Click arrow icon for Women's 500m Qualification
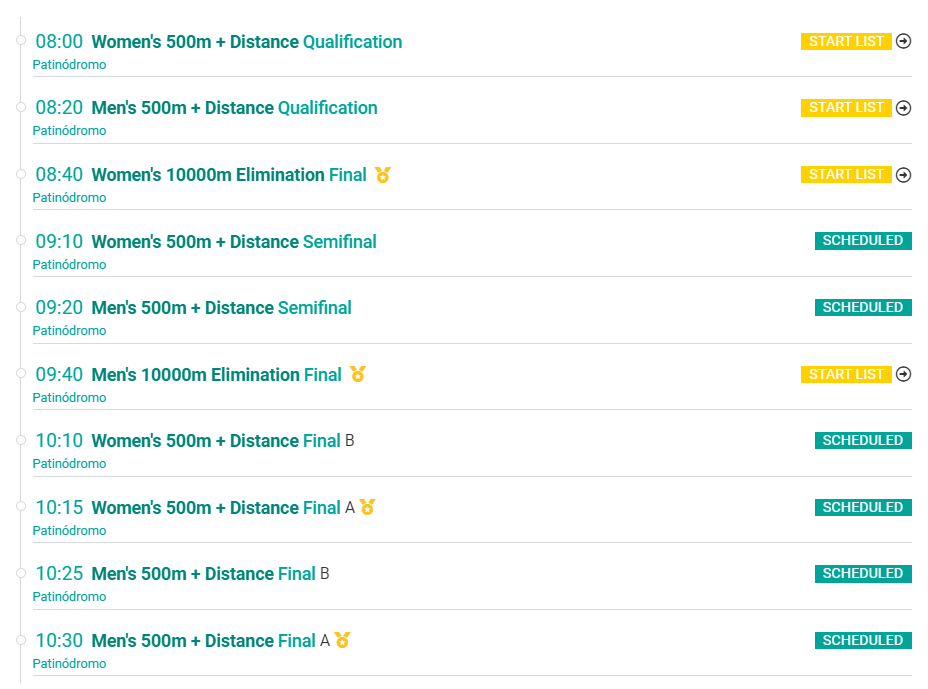This screenshot has width=928, height=689. pyautogui.click(x=903, y=41)
